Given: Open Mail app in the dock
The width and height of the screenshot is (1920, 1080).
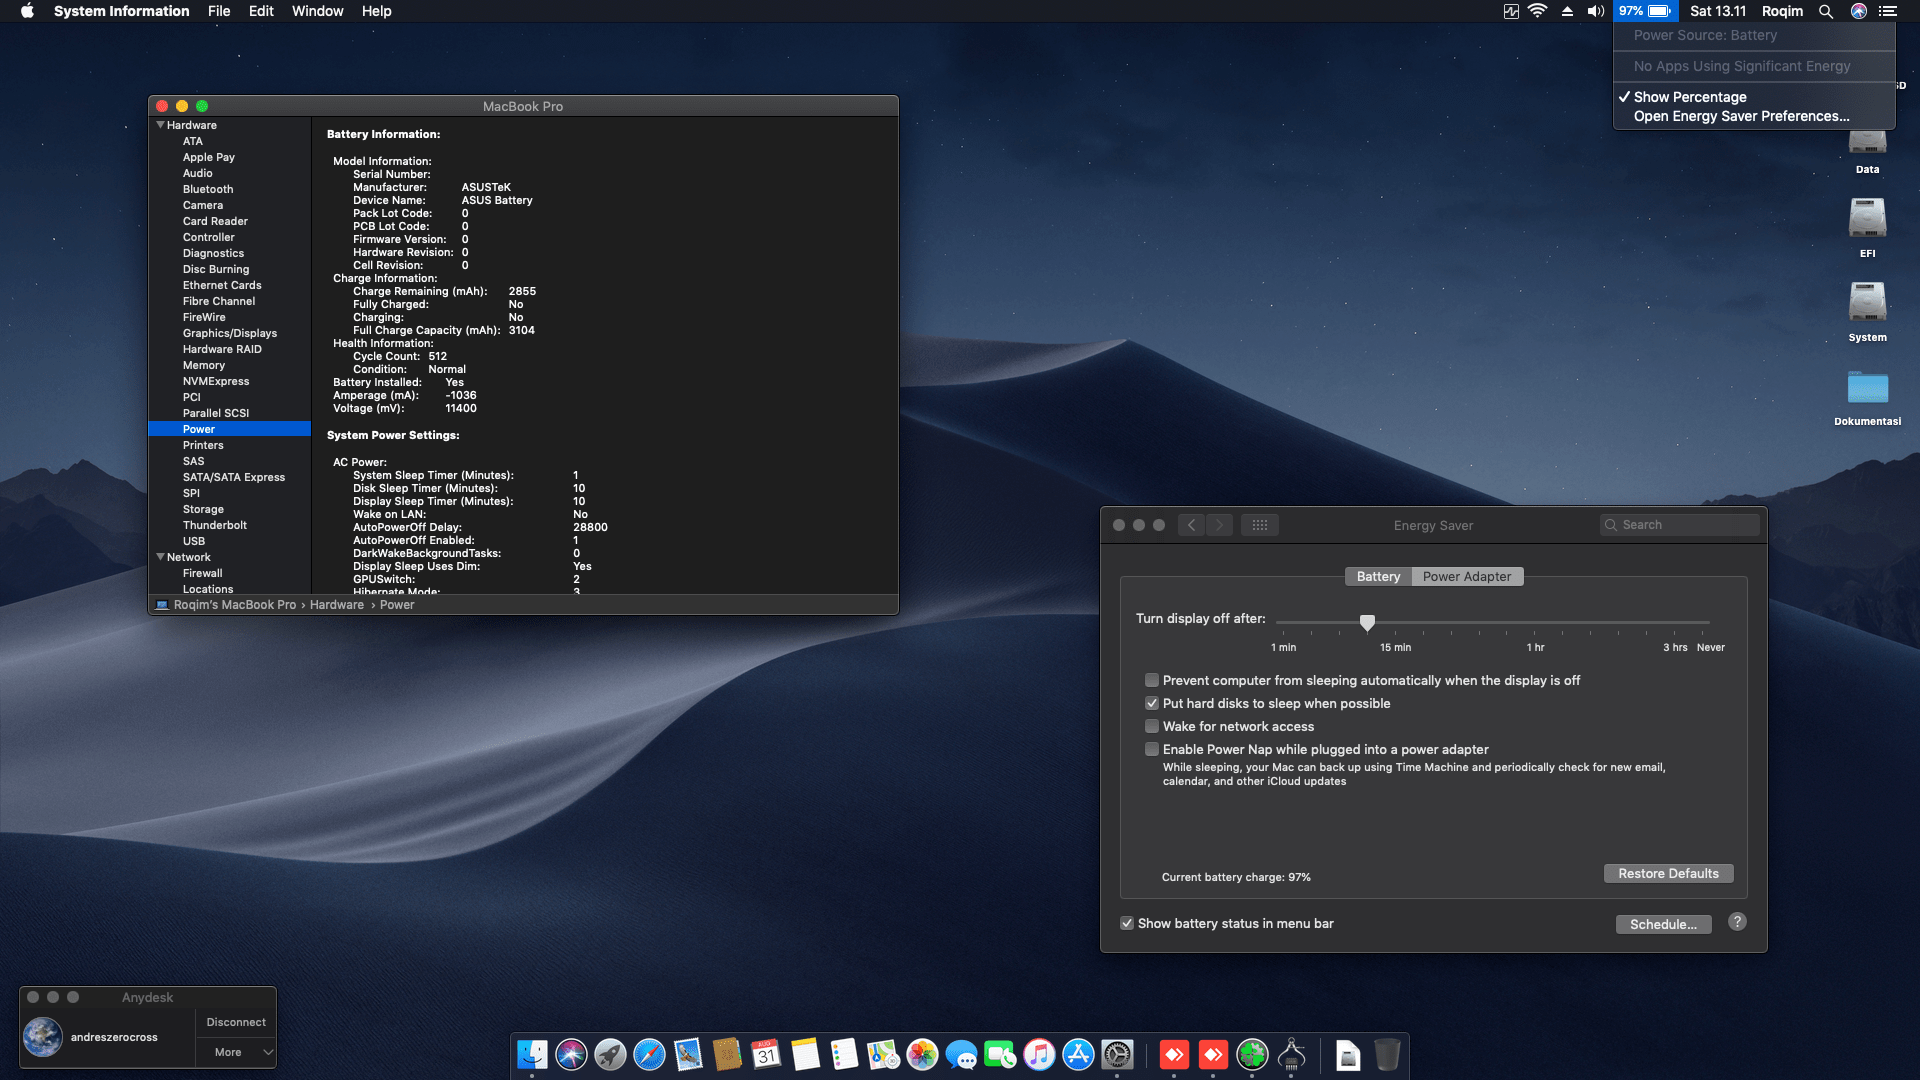Looking at the screenshot, I should point(688,1054).
